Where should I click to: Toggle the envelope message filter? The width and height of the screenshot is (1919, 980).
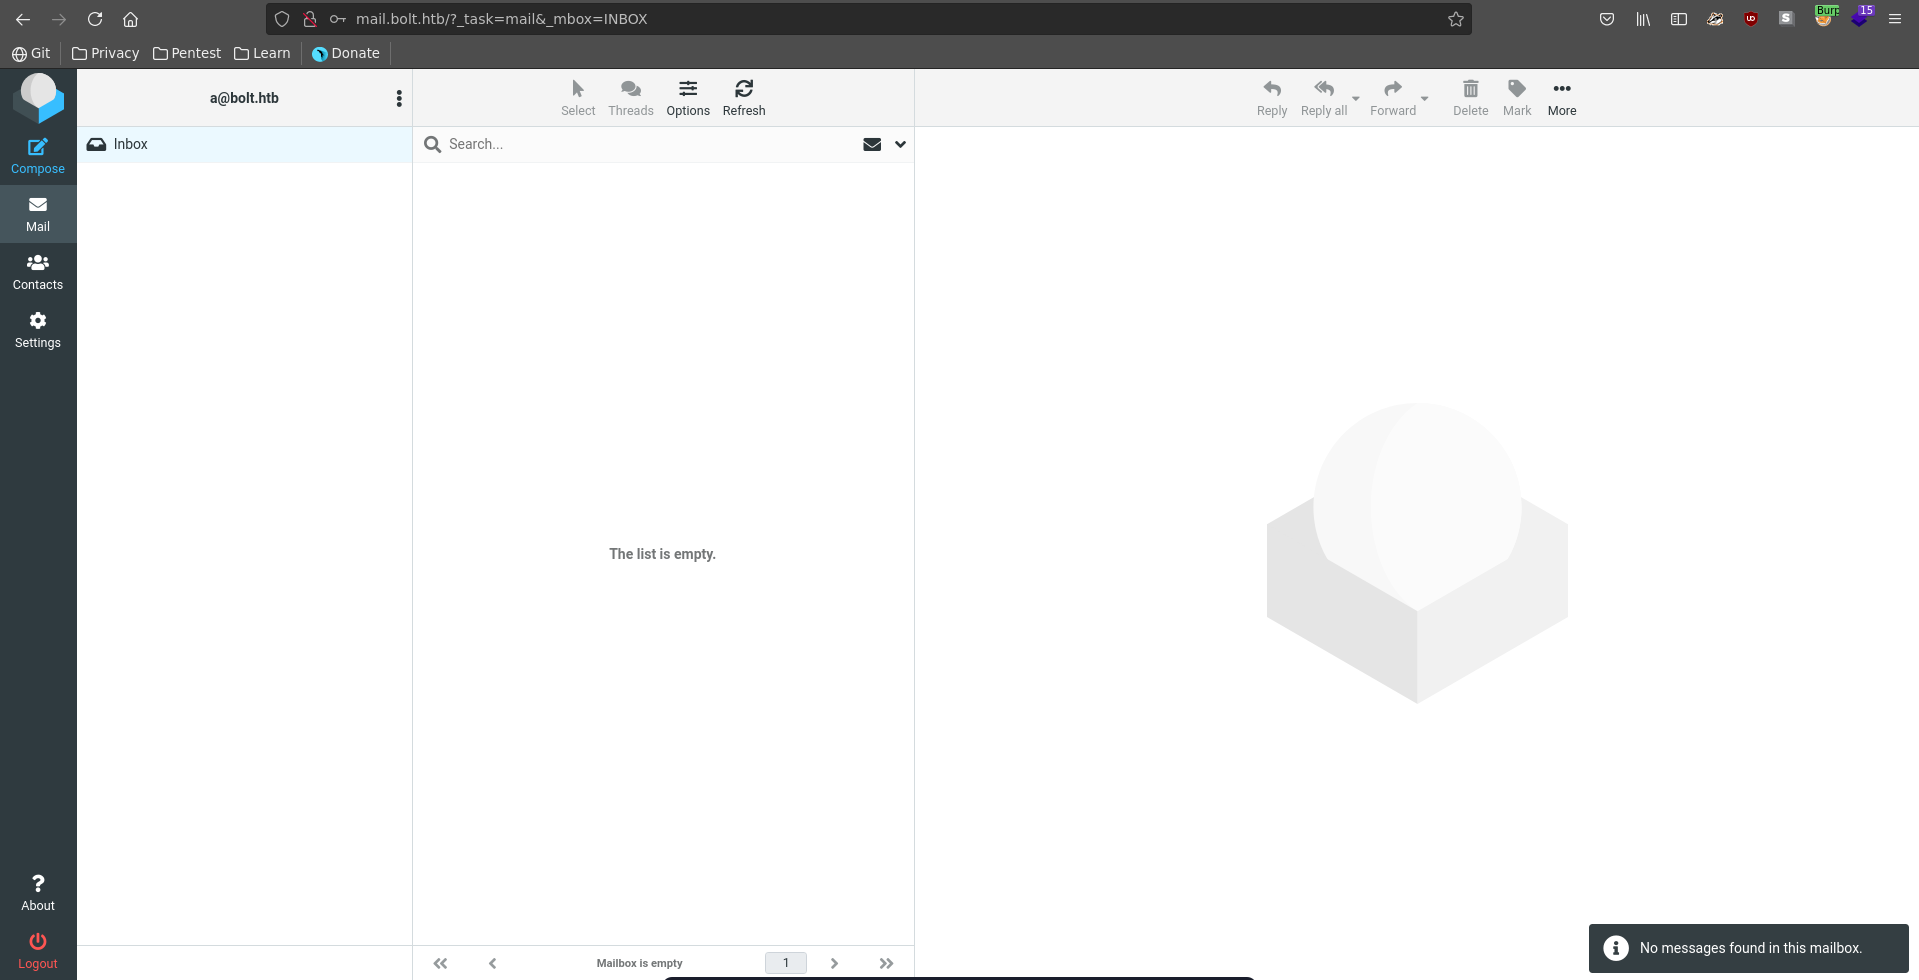pos(872,144)
